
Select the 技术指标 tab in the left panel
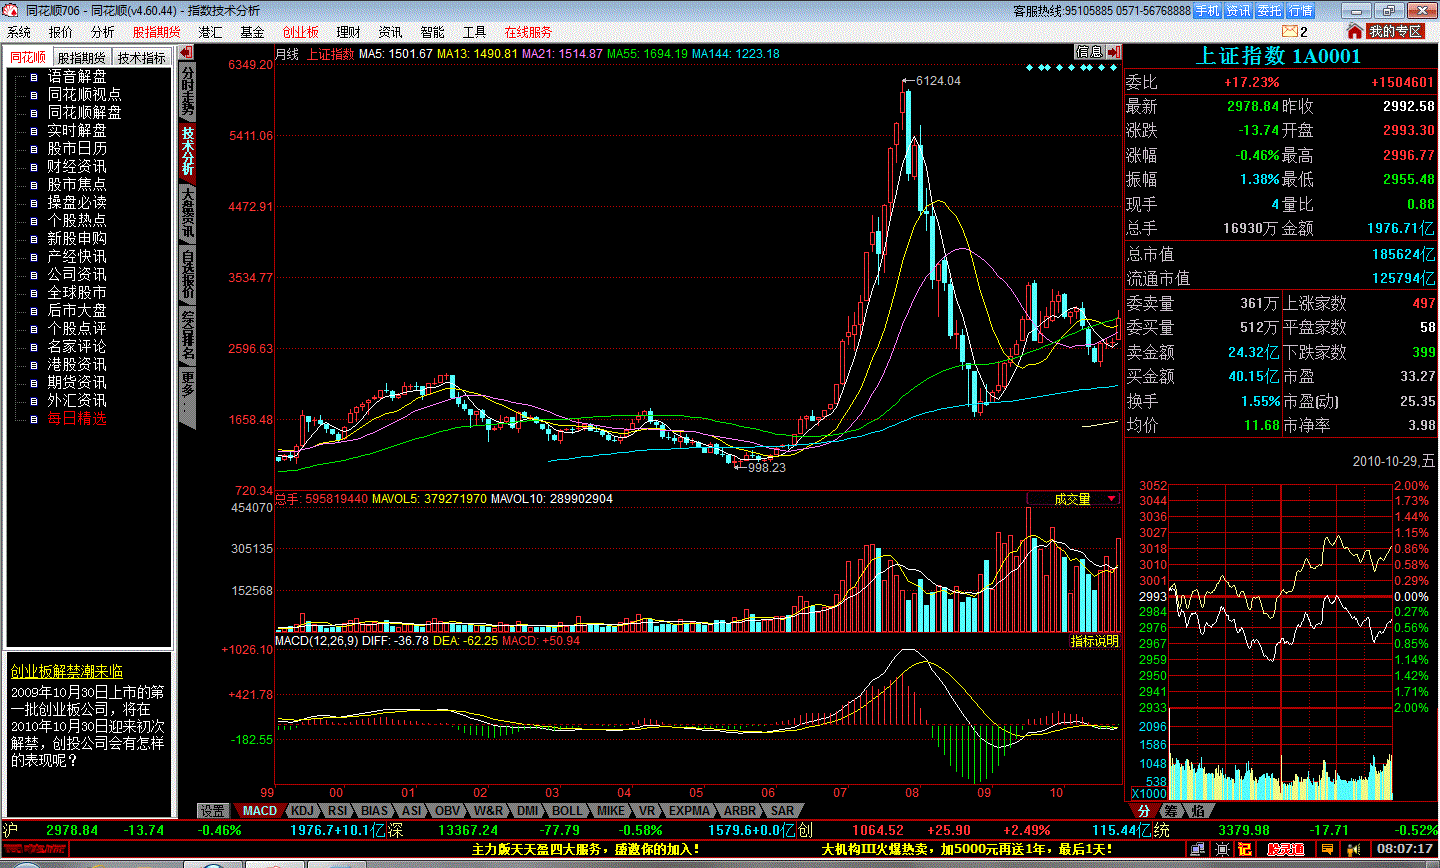(x=141, y=58)
